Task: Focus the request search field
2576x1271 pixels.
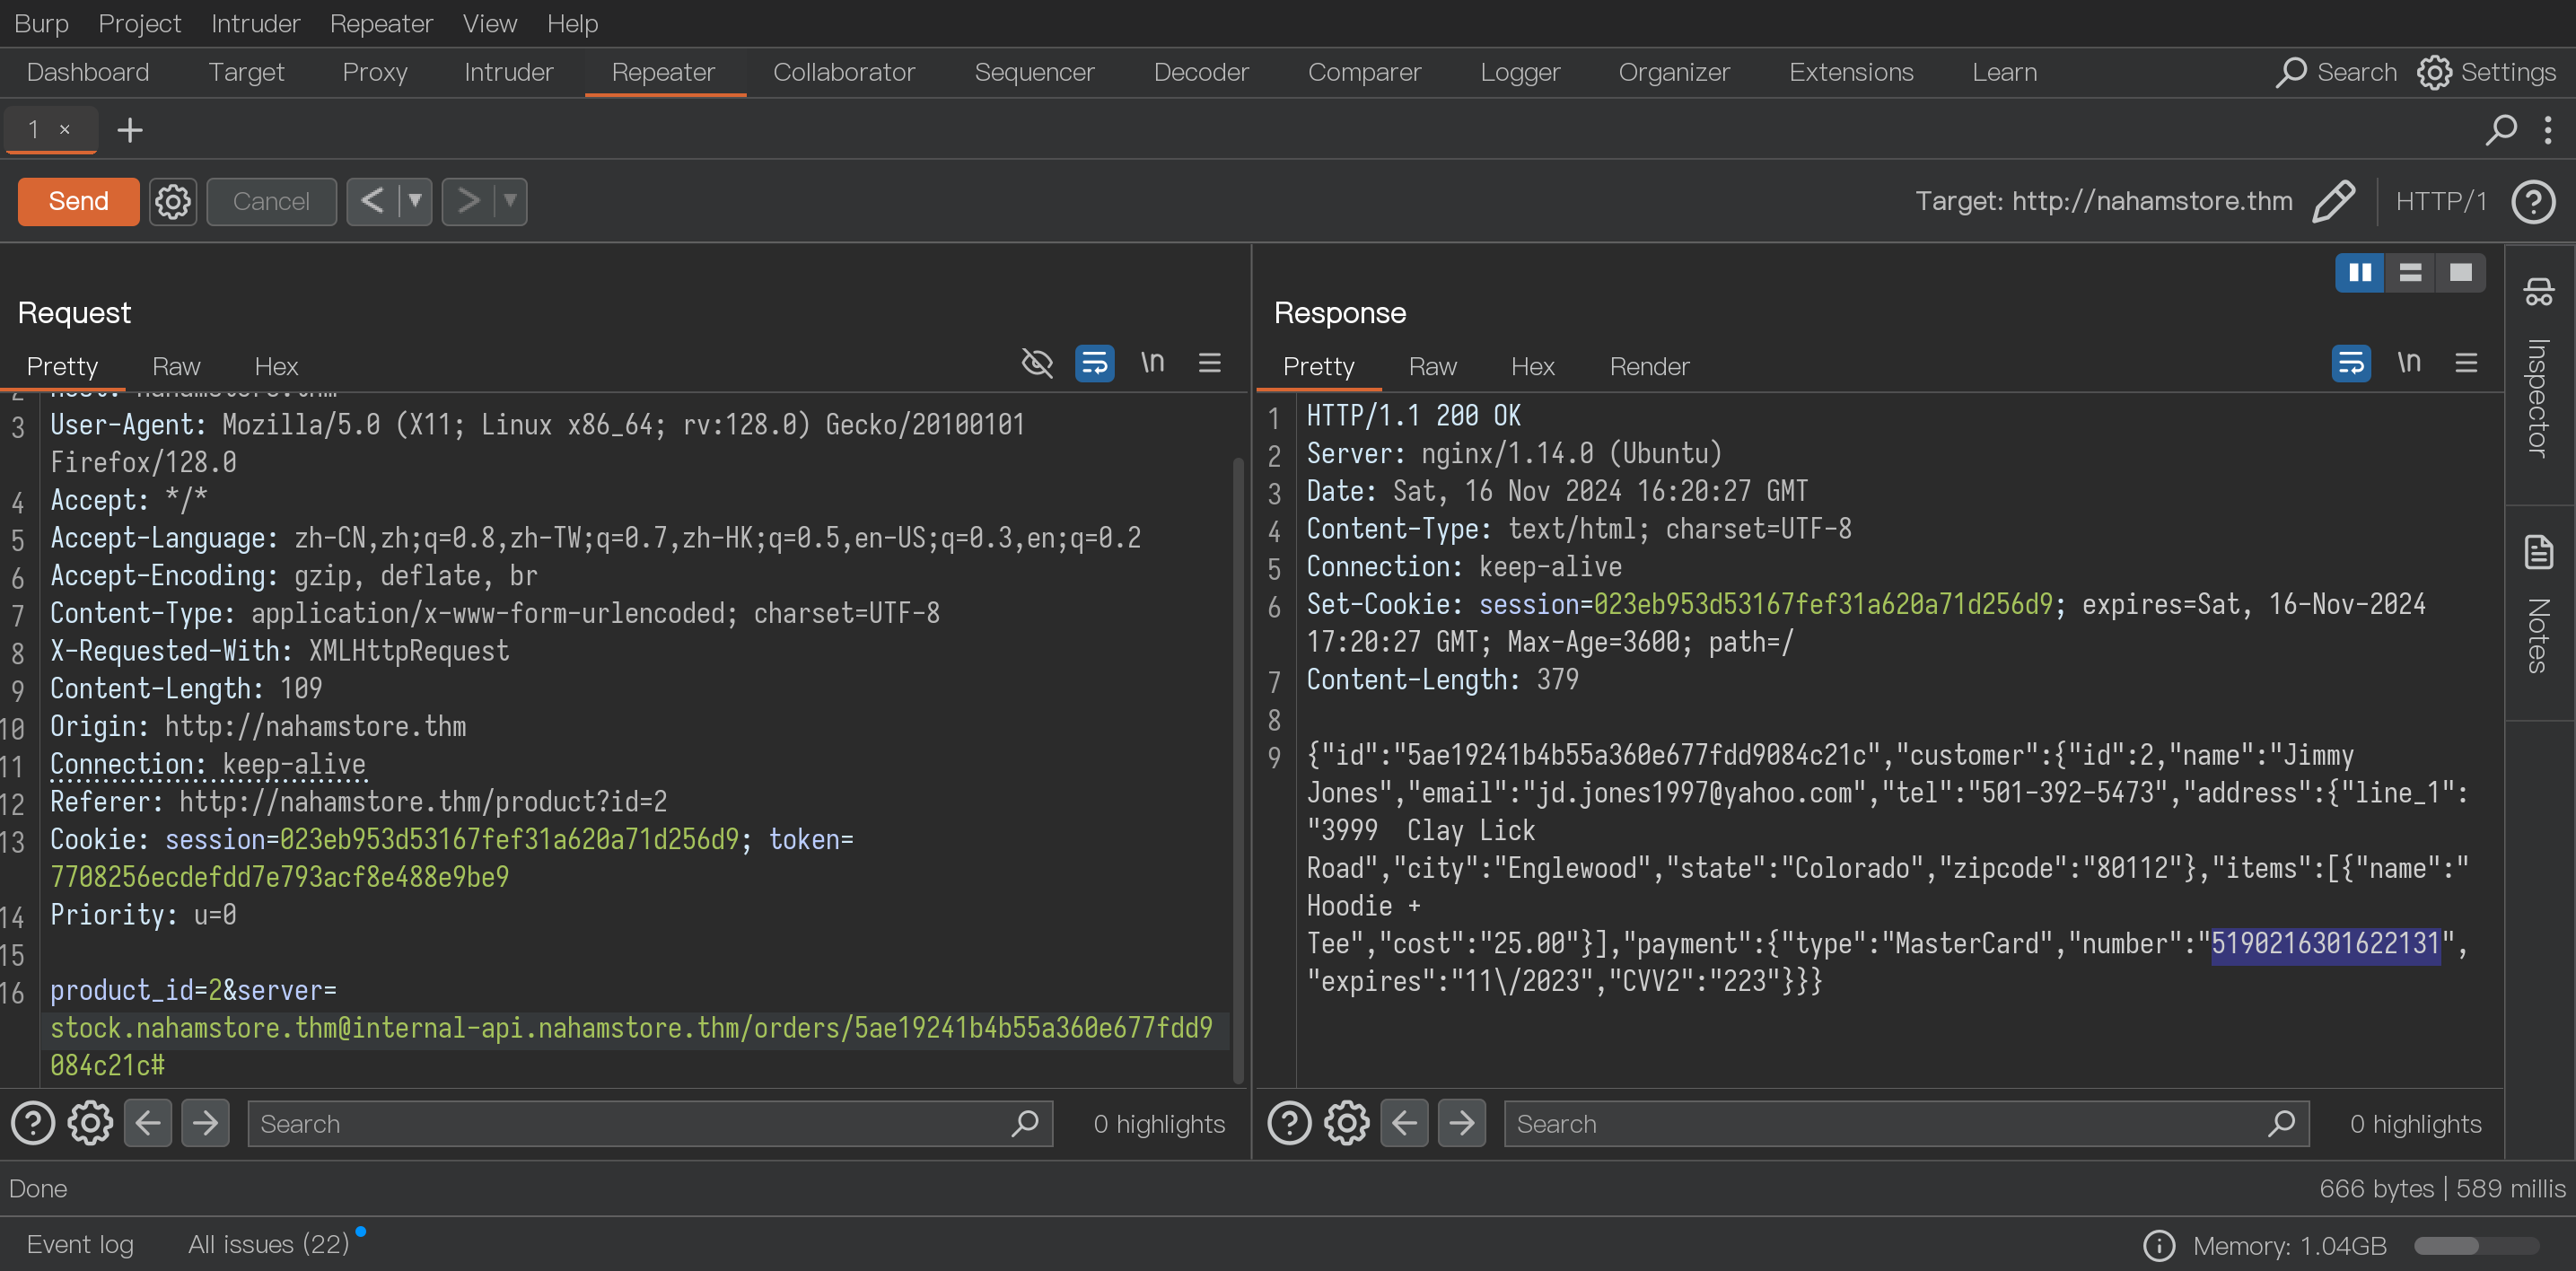Action: [x=650, y=1123]
